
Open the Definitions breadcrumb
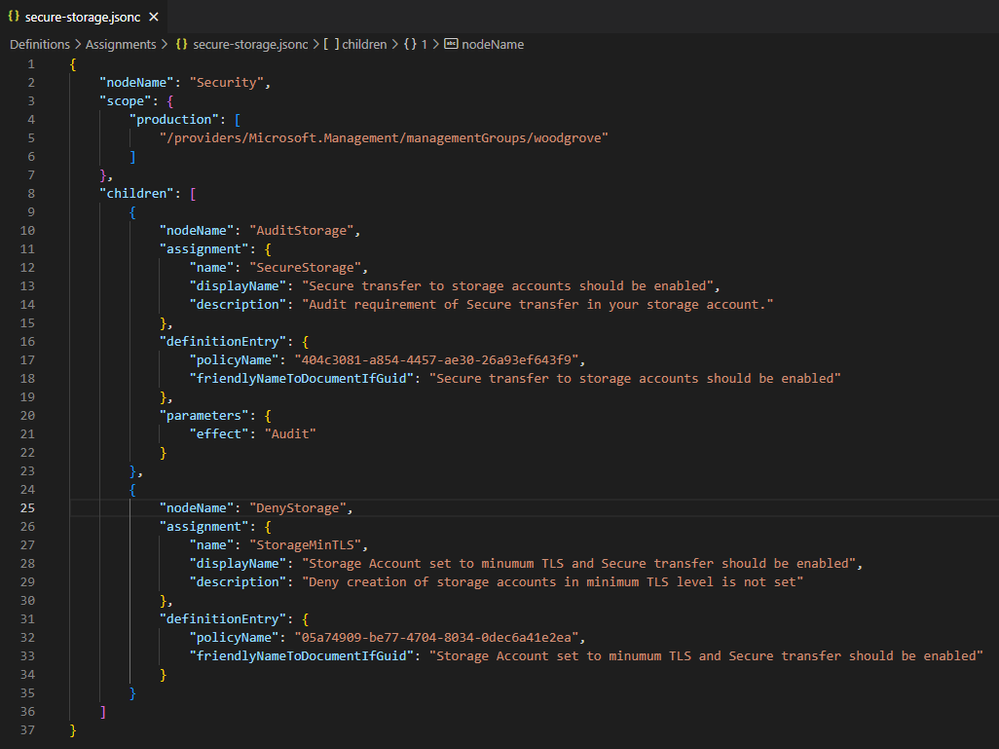point(40,45)
